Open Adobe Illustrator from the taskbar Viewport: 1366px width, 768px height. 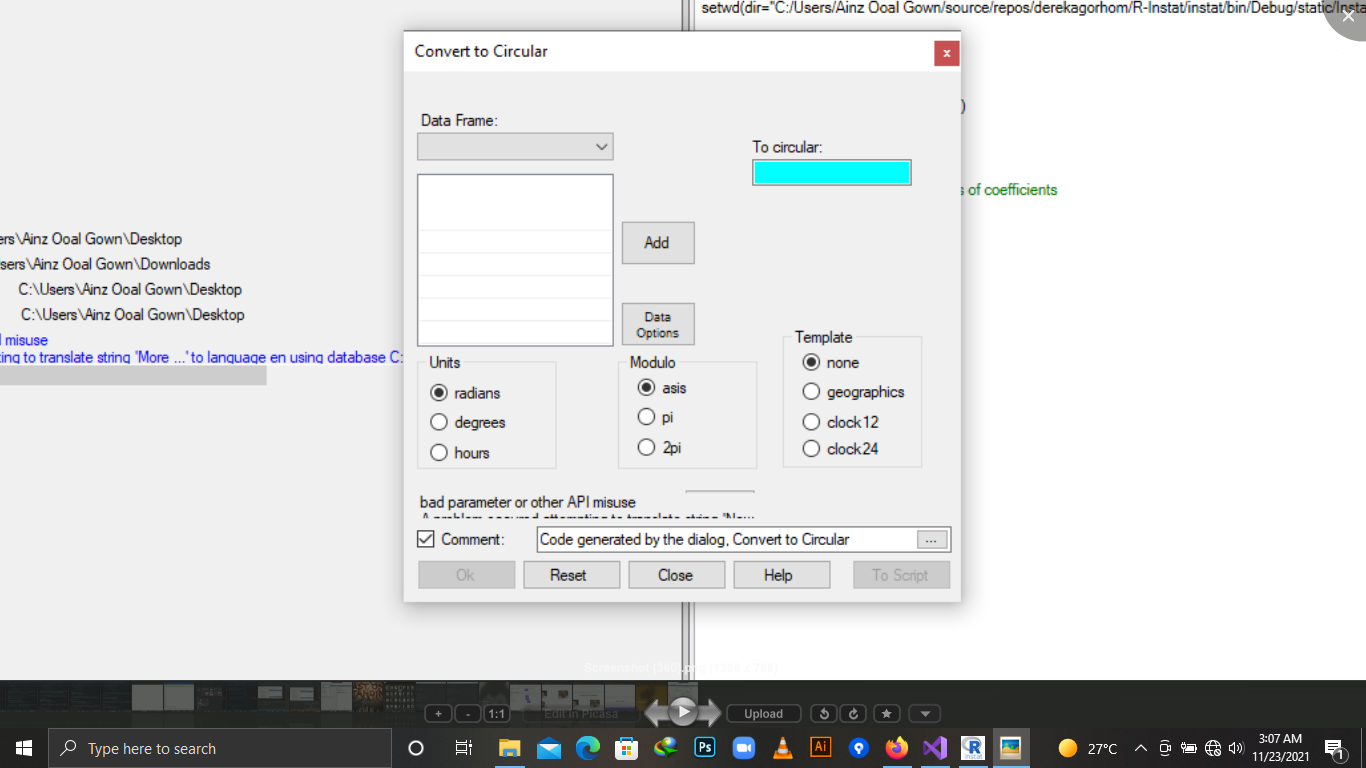click(x=821, y=747)
